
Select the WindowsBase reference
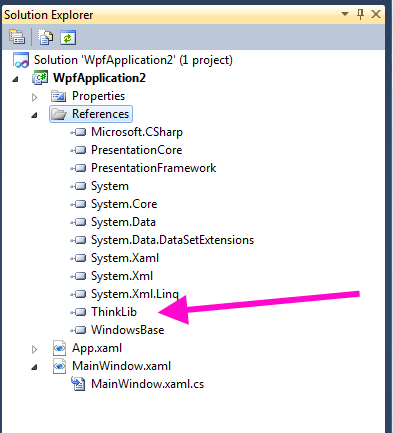(128, 330)
